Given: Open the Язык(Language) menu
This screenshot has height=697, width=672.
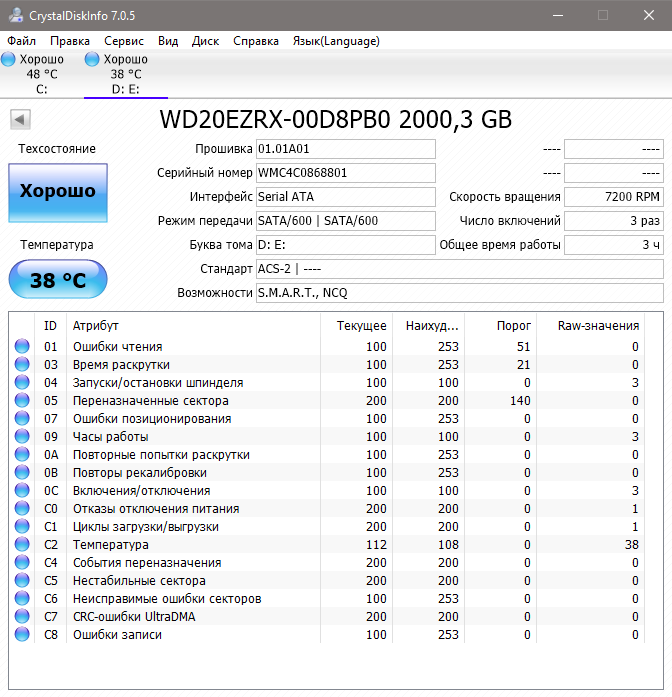Looking at the screenshot, I should coord(336,41).
